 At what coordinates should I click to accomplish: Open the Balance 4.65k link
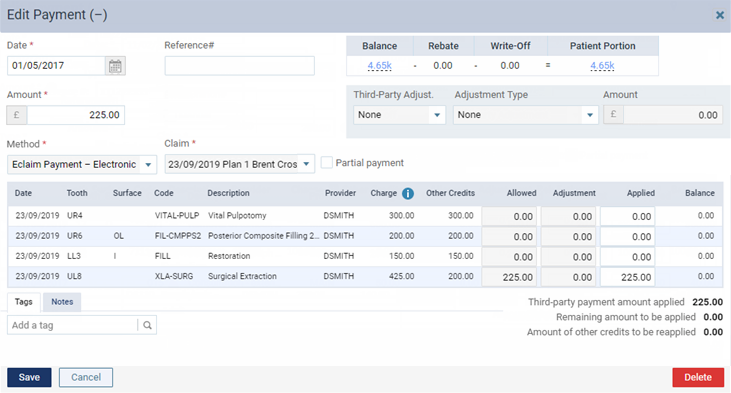coord(379,66)
